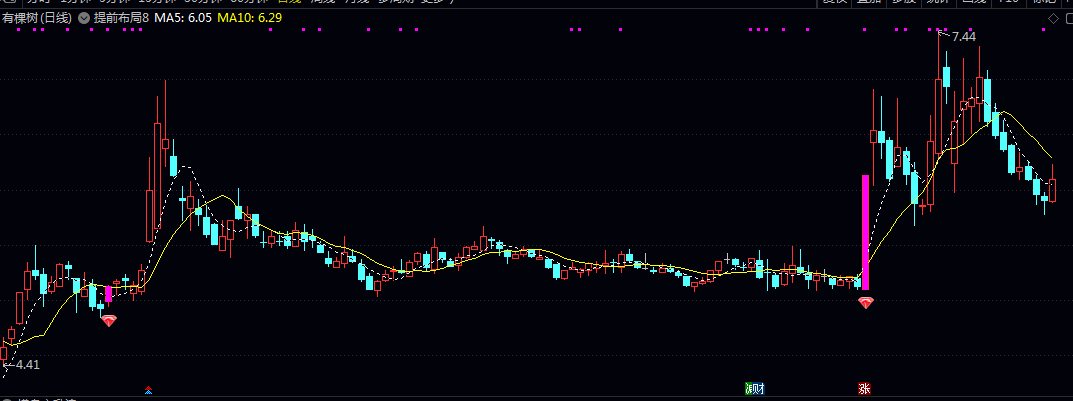
Task: Click the red signal icon under the first magenta candle
Action: (x=109, y=320)
